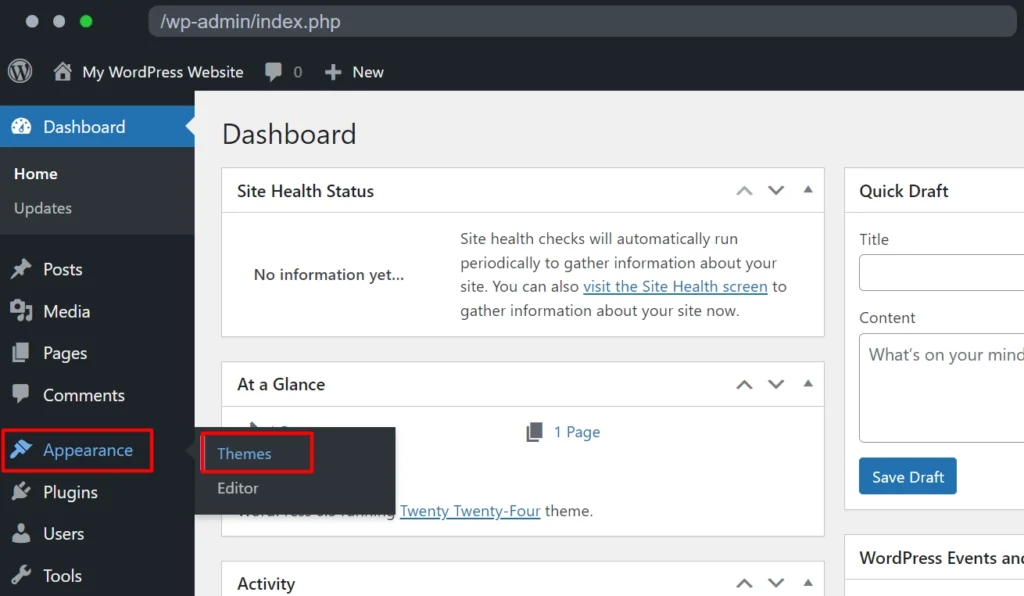Open Media via its camera-music icon
This screenshot has height=596, width=1024.
tap(22, 311)
